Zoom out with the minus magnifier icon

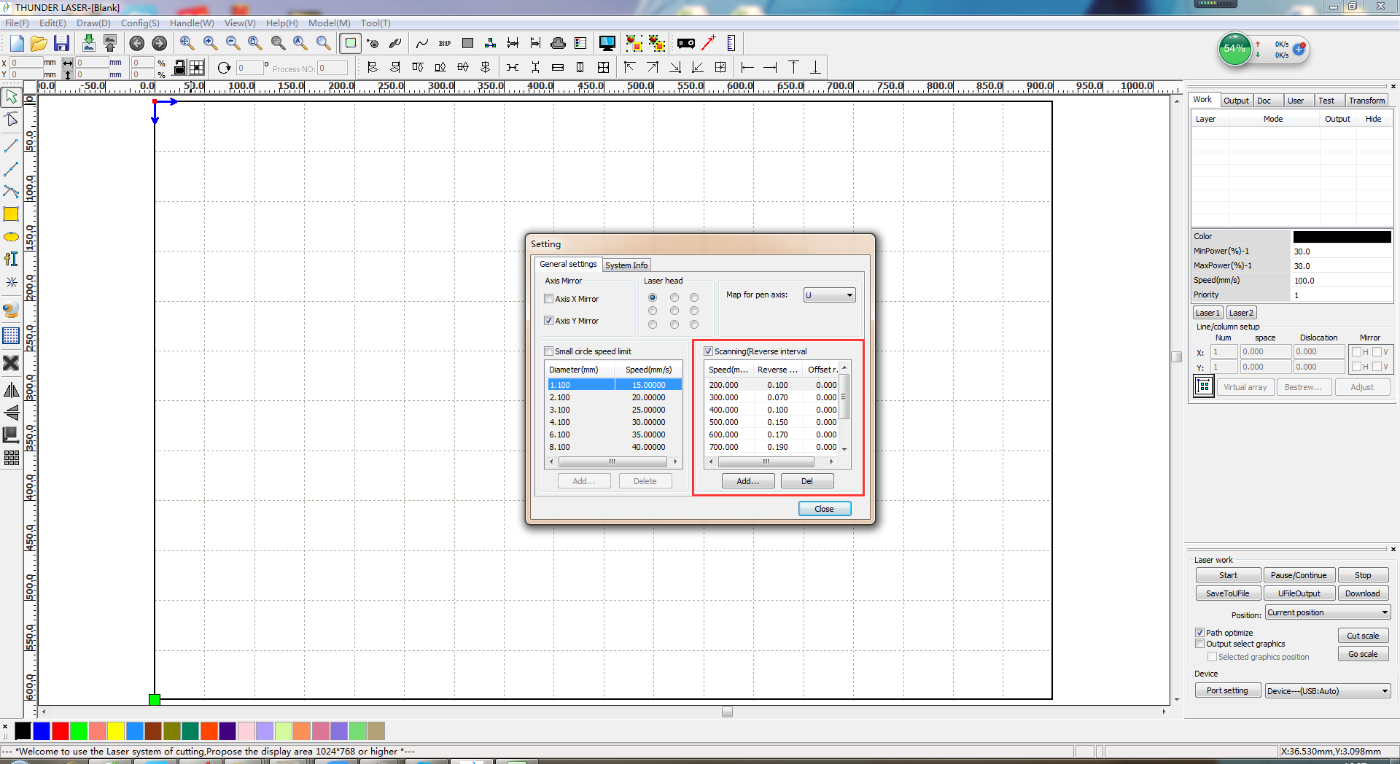point(233,43)
